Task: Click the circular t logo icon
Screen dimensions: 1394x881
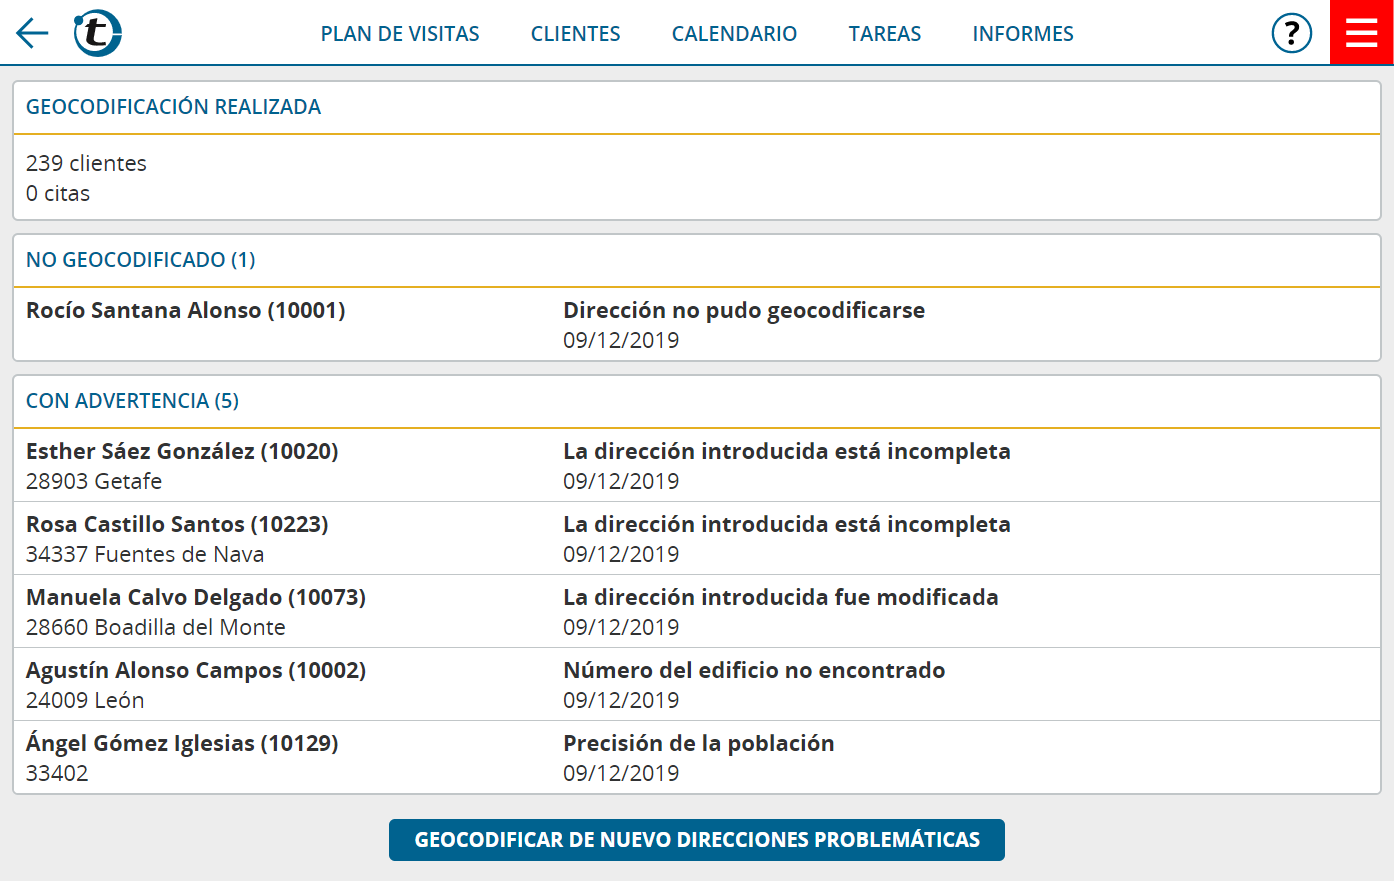Action: click(x=97, y=33)
